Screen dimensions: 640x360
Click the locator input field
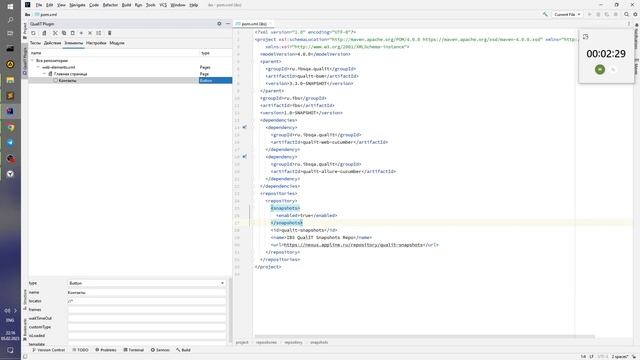147,301
